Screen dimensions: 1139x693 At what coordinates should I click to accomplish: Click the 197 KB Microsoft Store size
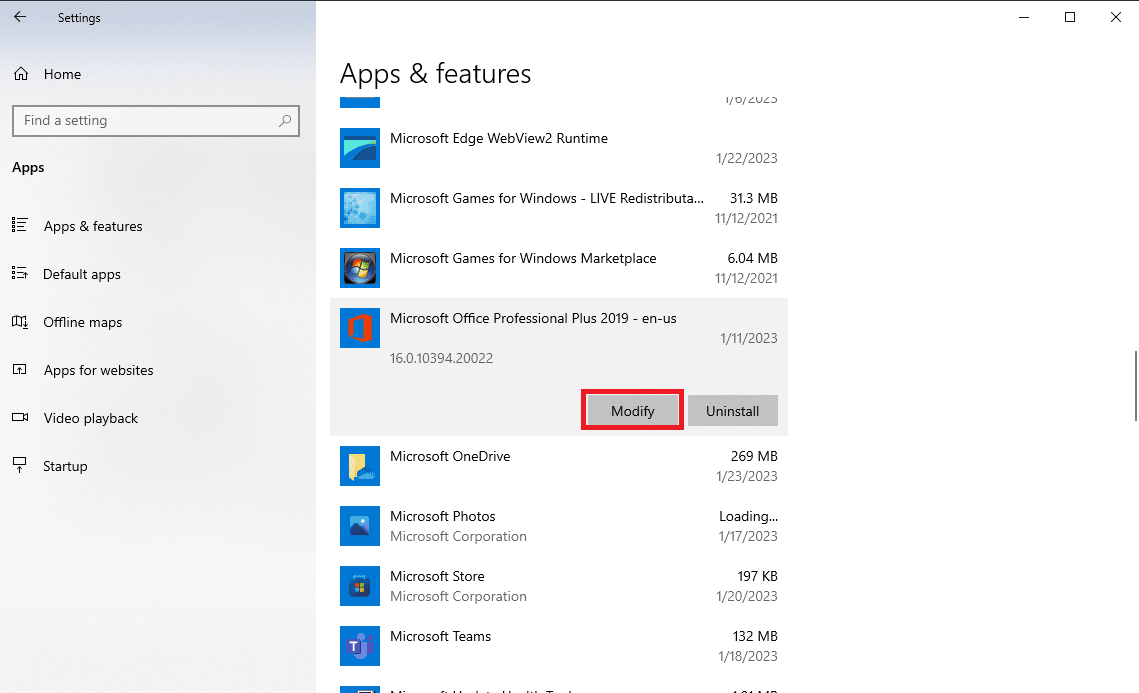tap(758, 576)
